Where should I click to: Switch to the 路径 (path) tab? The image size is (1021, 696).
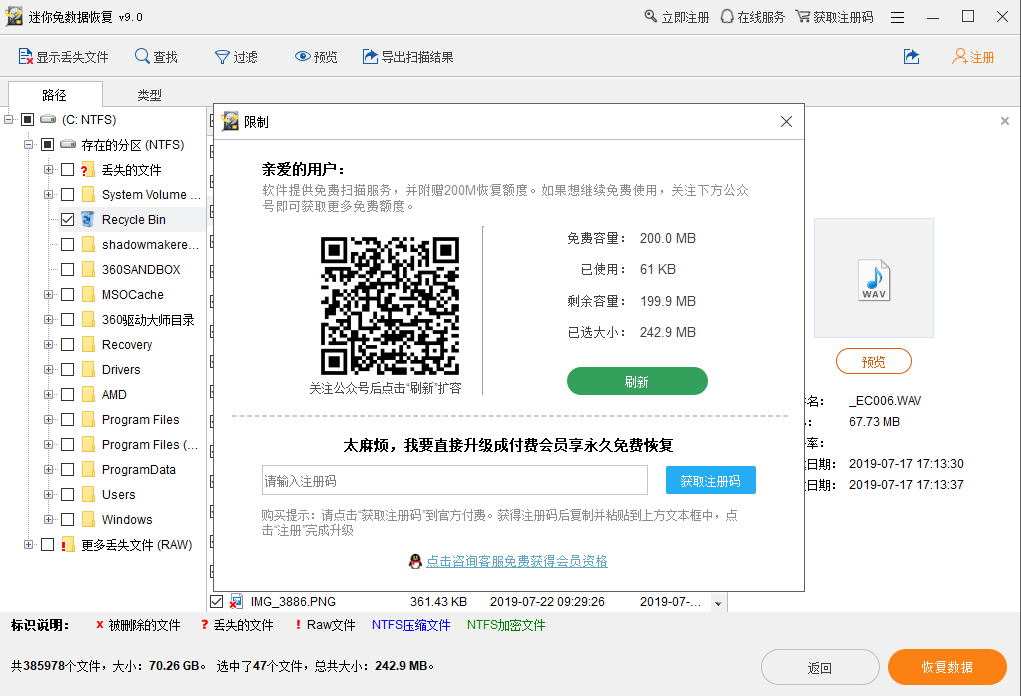click(55, 94)
